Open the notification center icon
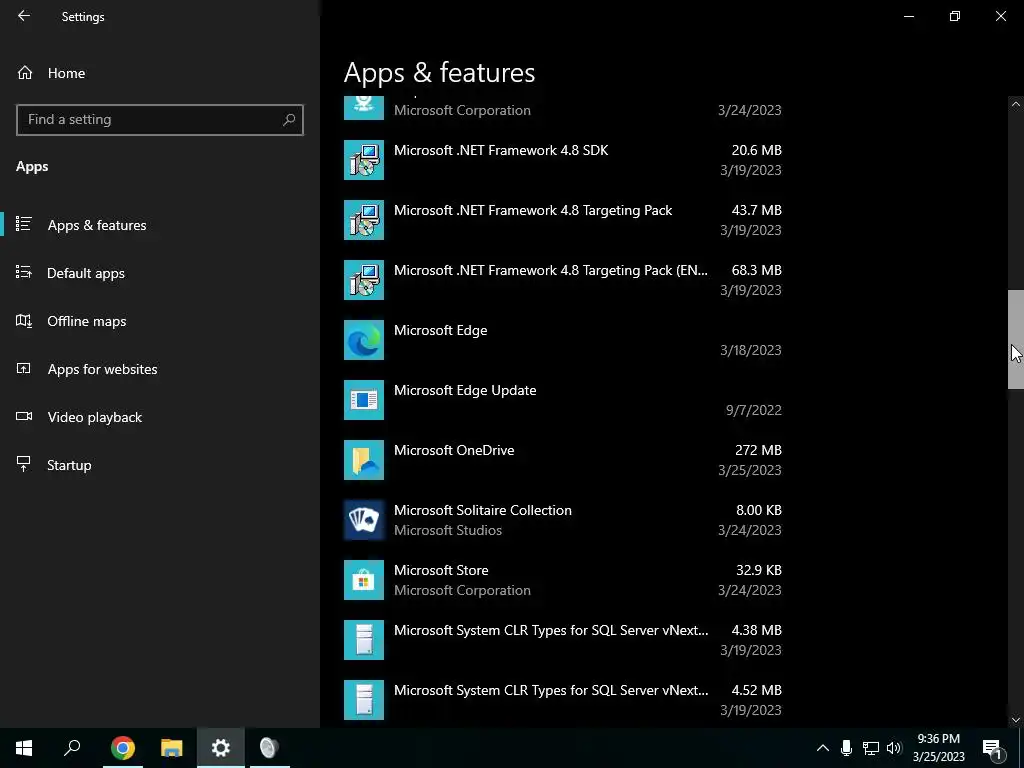This screenshot has height=768, width=1024. pos(992,748)
